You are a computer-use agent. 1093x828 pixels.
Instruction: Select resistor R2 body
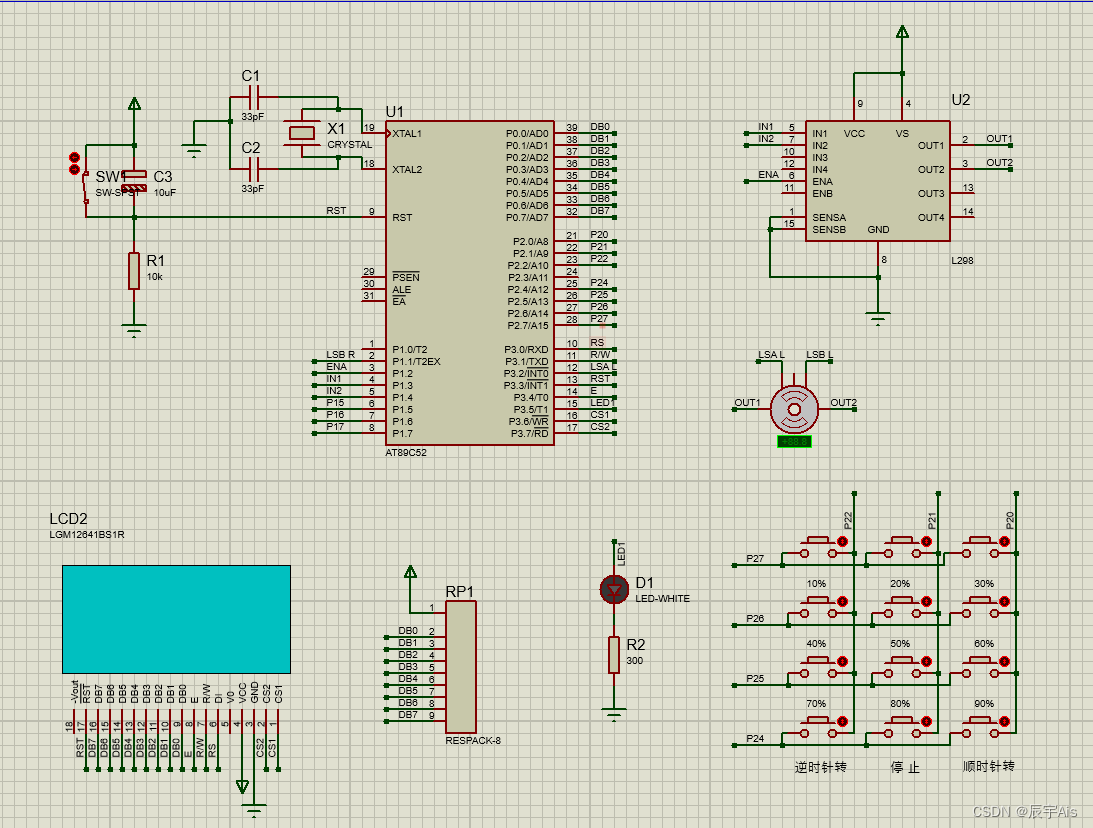614,654
